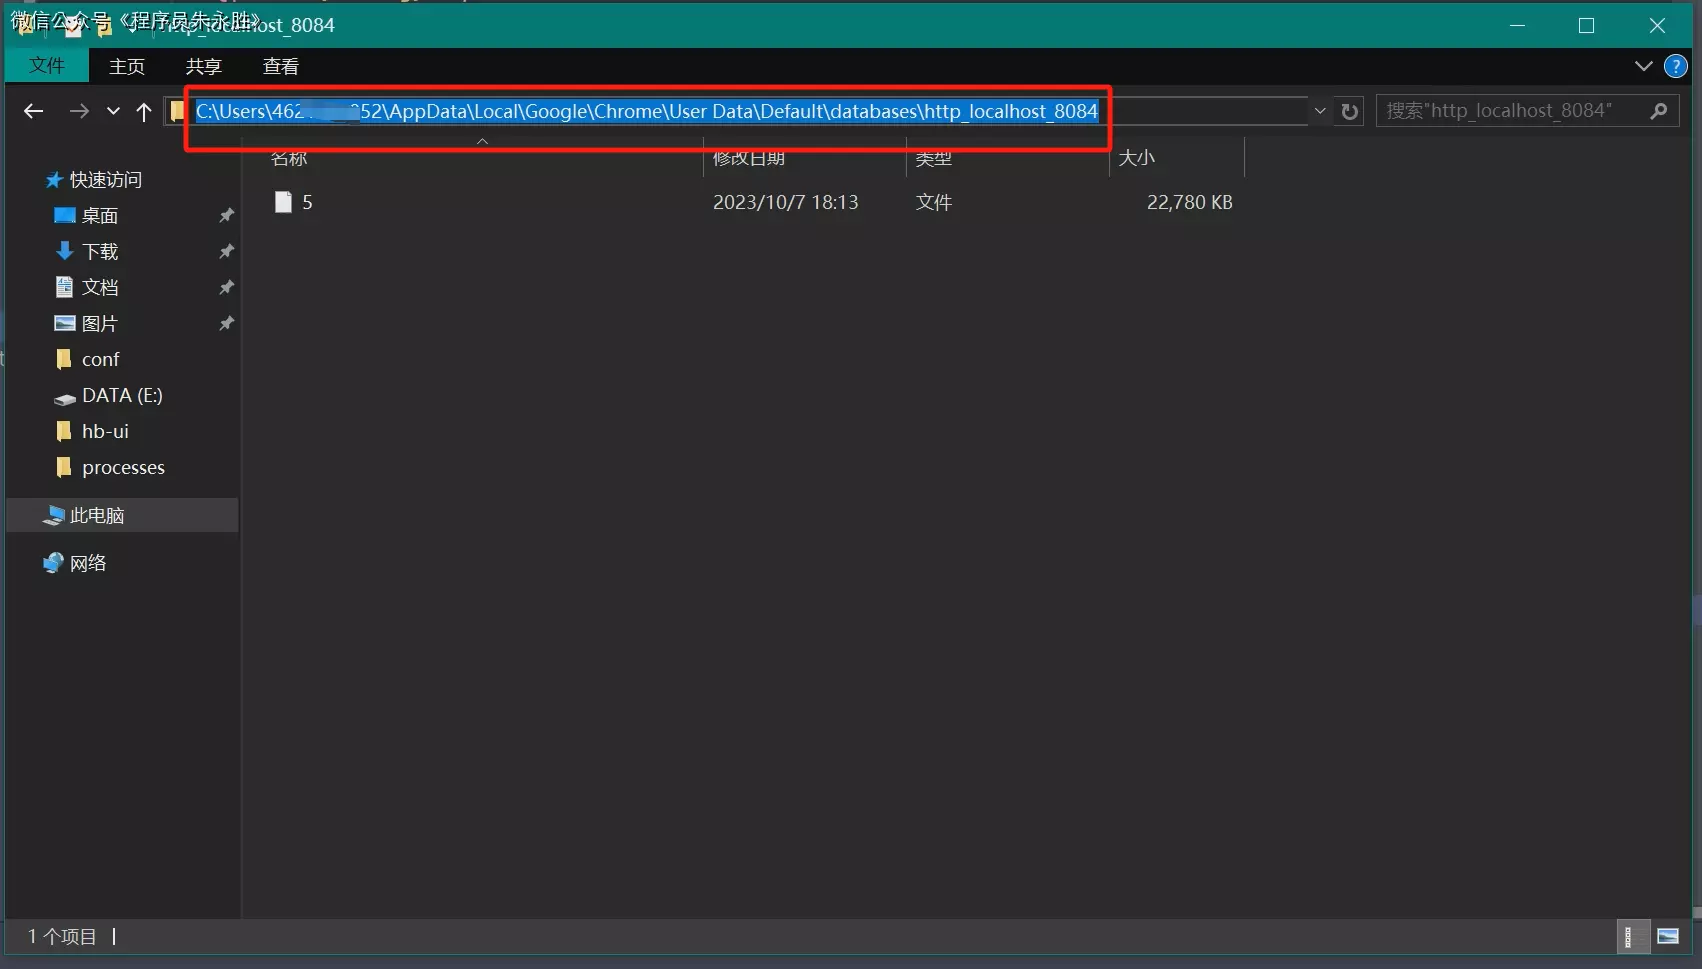This screenshot has height=969, width=1702.
Task: Expand the address bar history dropdown
Action: tap(1320, 111)
